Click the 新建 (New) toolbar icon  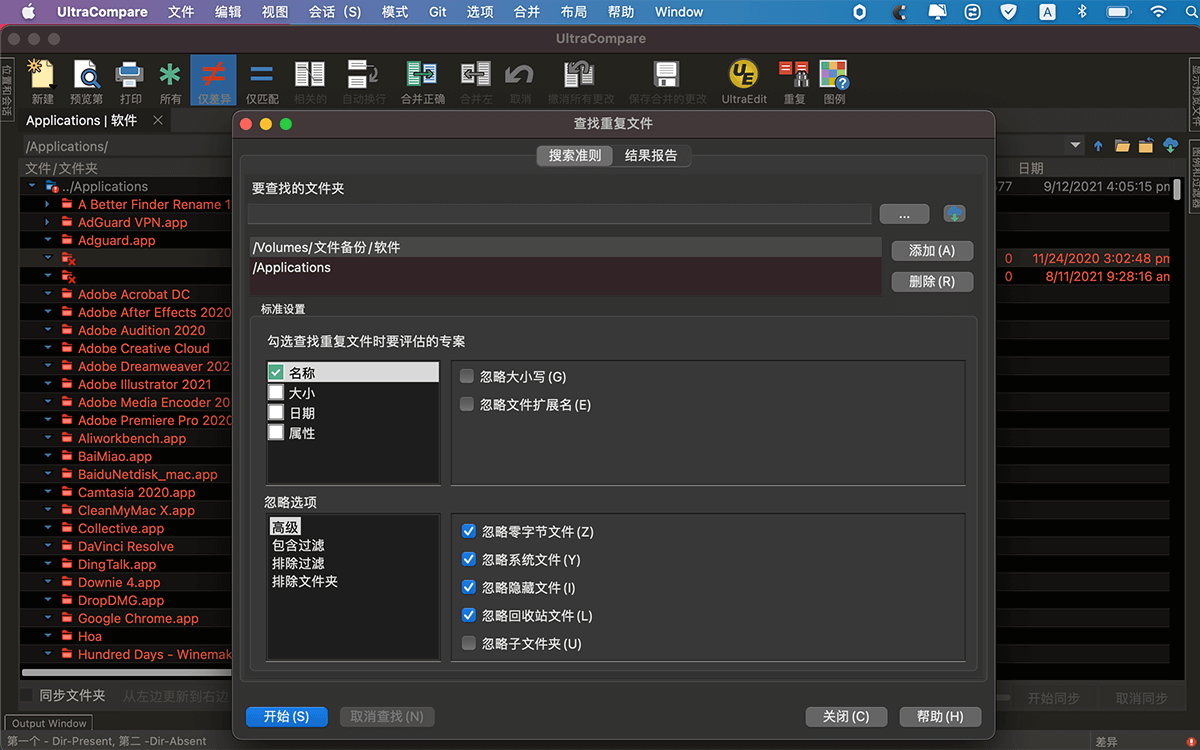pyautogui.click(x=42, y=75)
